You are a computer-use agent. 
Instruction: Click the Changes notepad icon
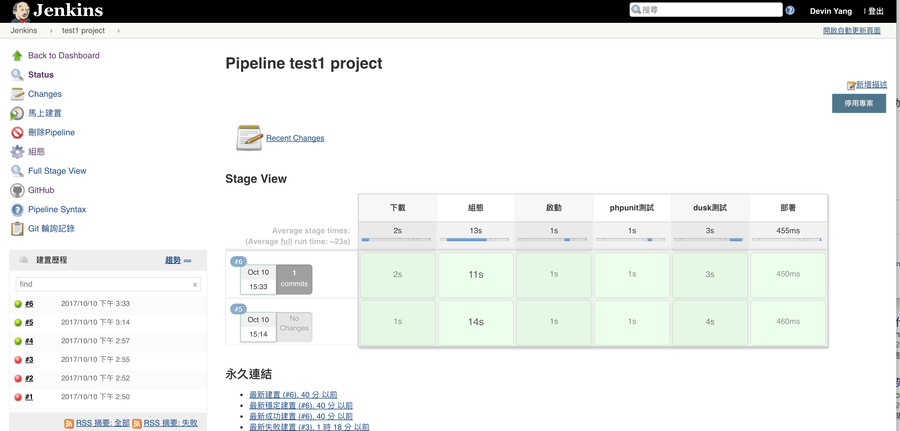17,94
